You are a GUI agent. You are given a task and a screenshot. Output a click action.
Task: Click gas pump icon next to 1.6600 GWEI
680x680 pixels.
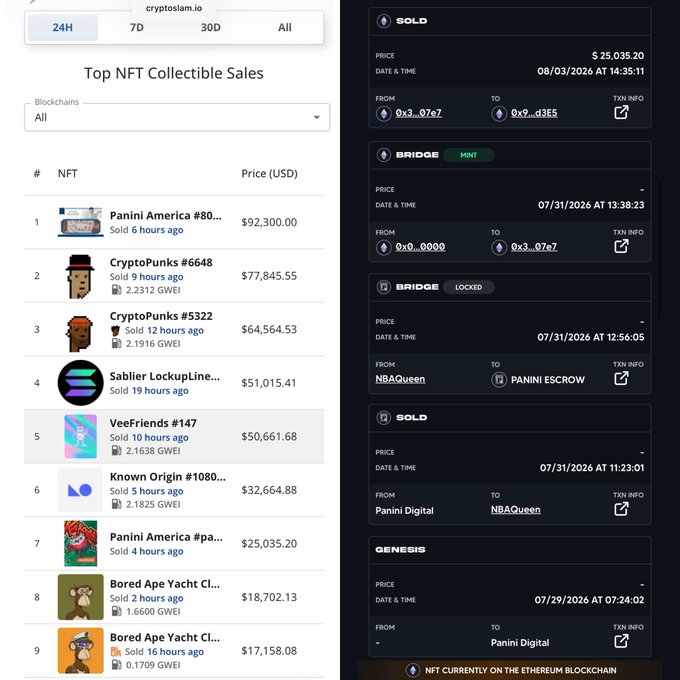click(x=116, y=611)
